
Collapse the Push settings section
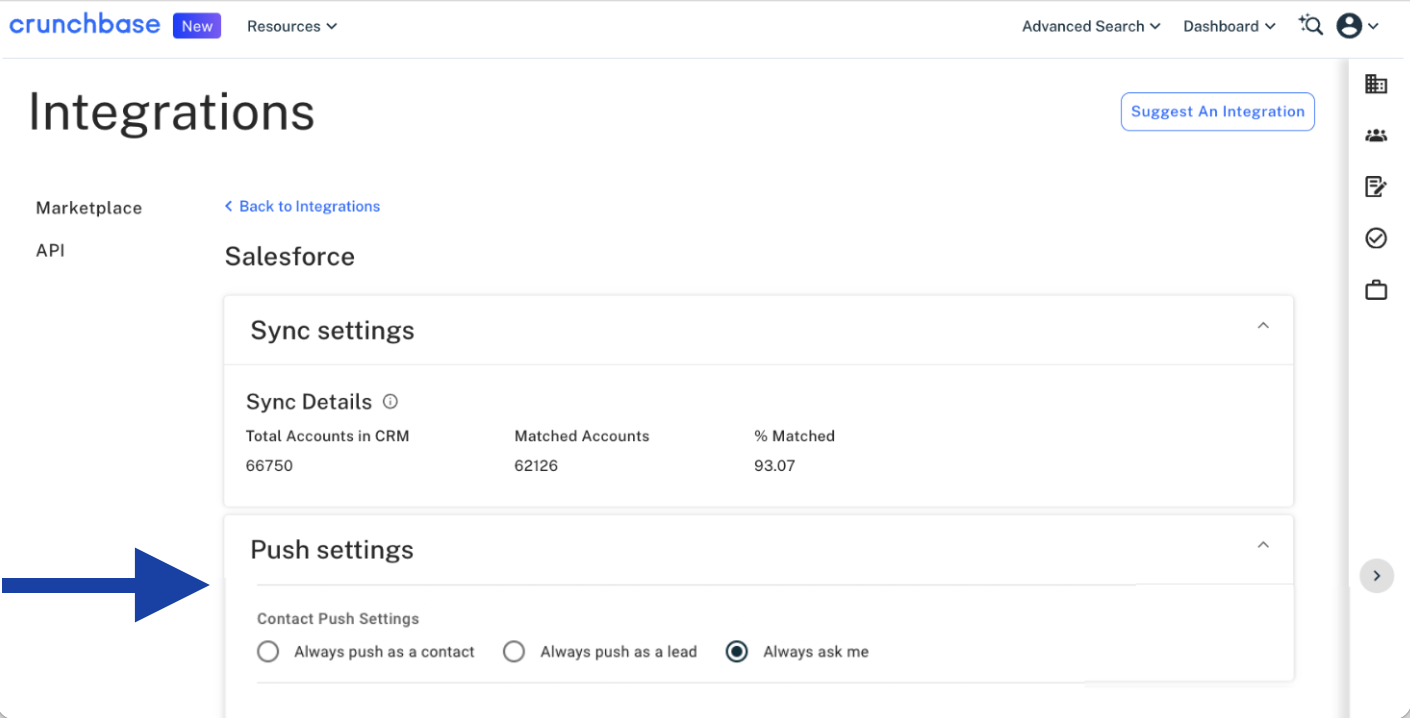click(x=1263, y=545)
